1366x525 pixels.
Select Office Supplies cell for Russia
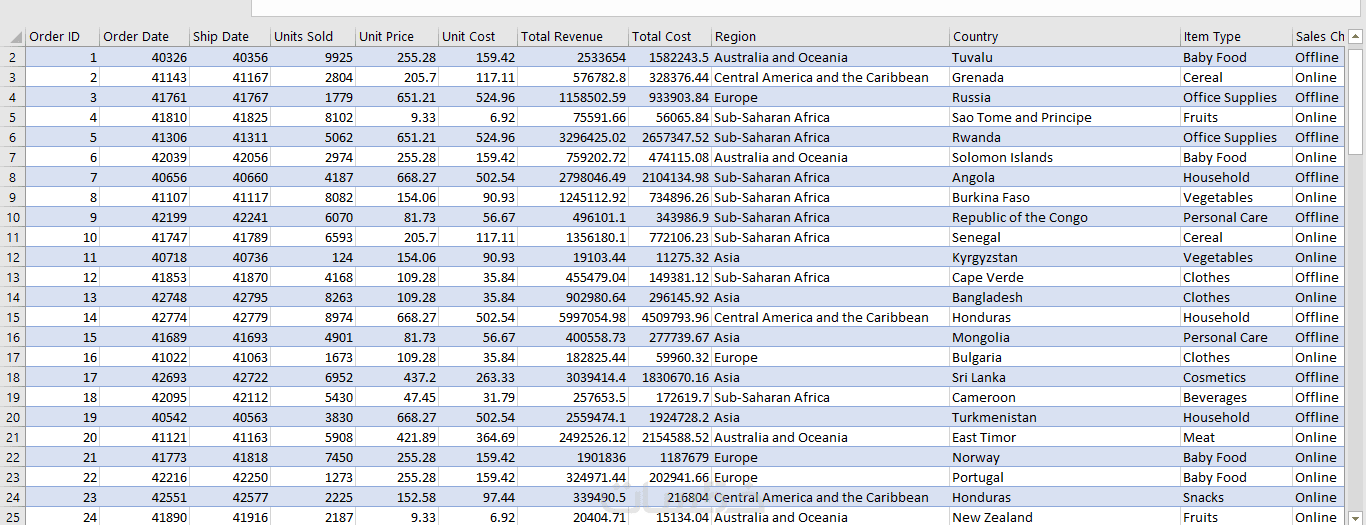1229,97
